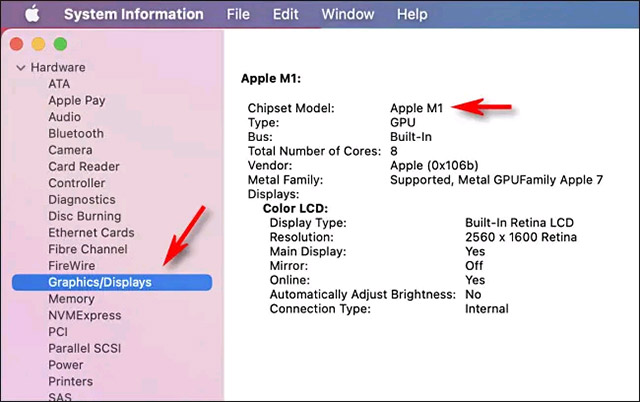Open the File menu

pyautogui.click(x=238, y=14)
